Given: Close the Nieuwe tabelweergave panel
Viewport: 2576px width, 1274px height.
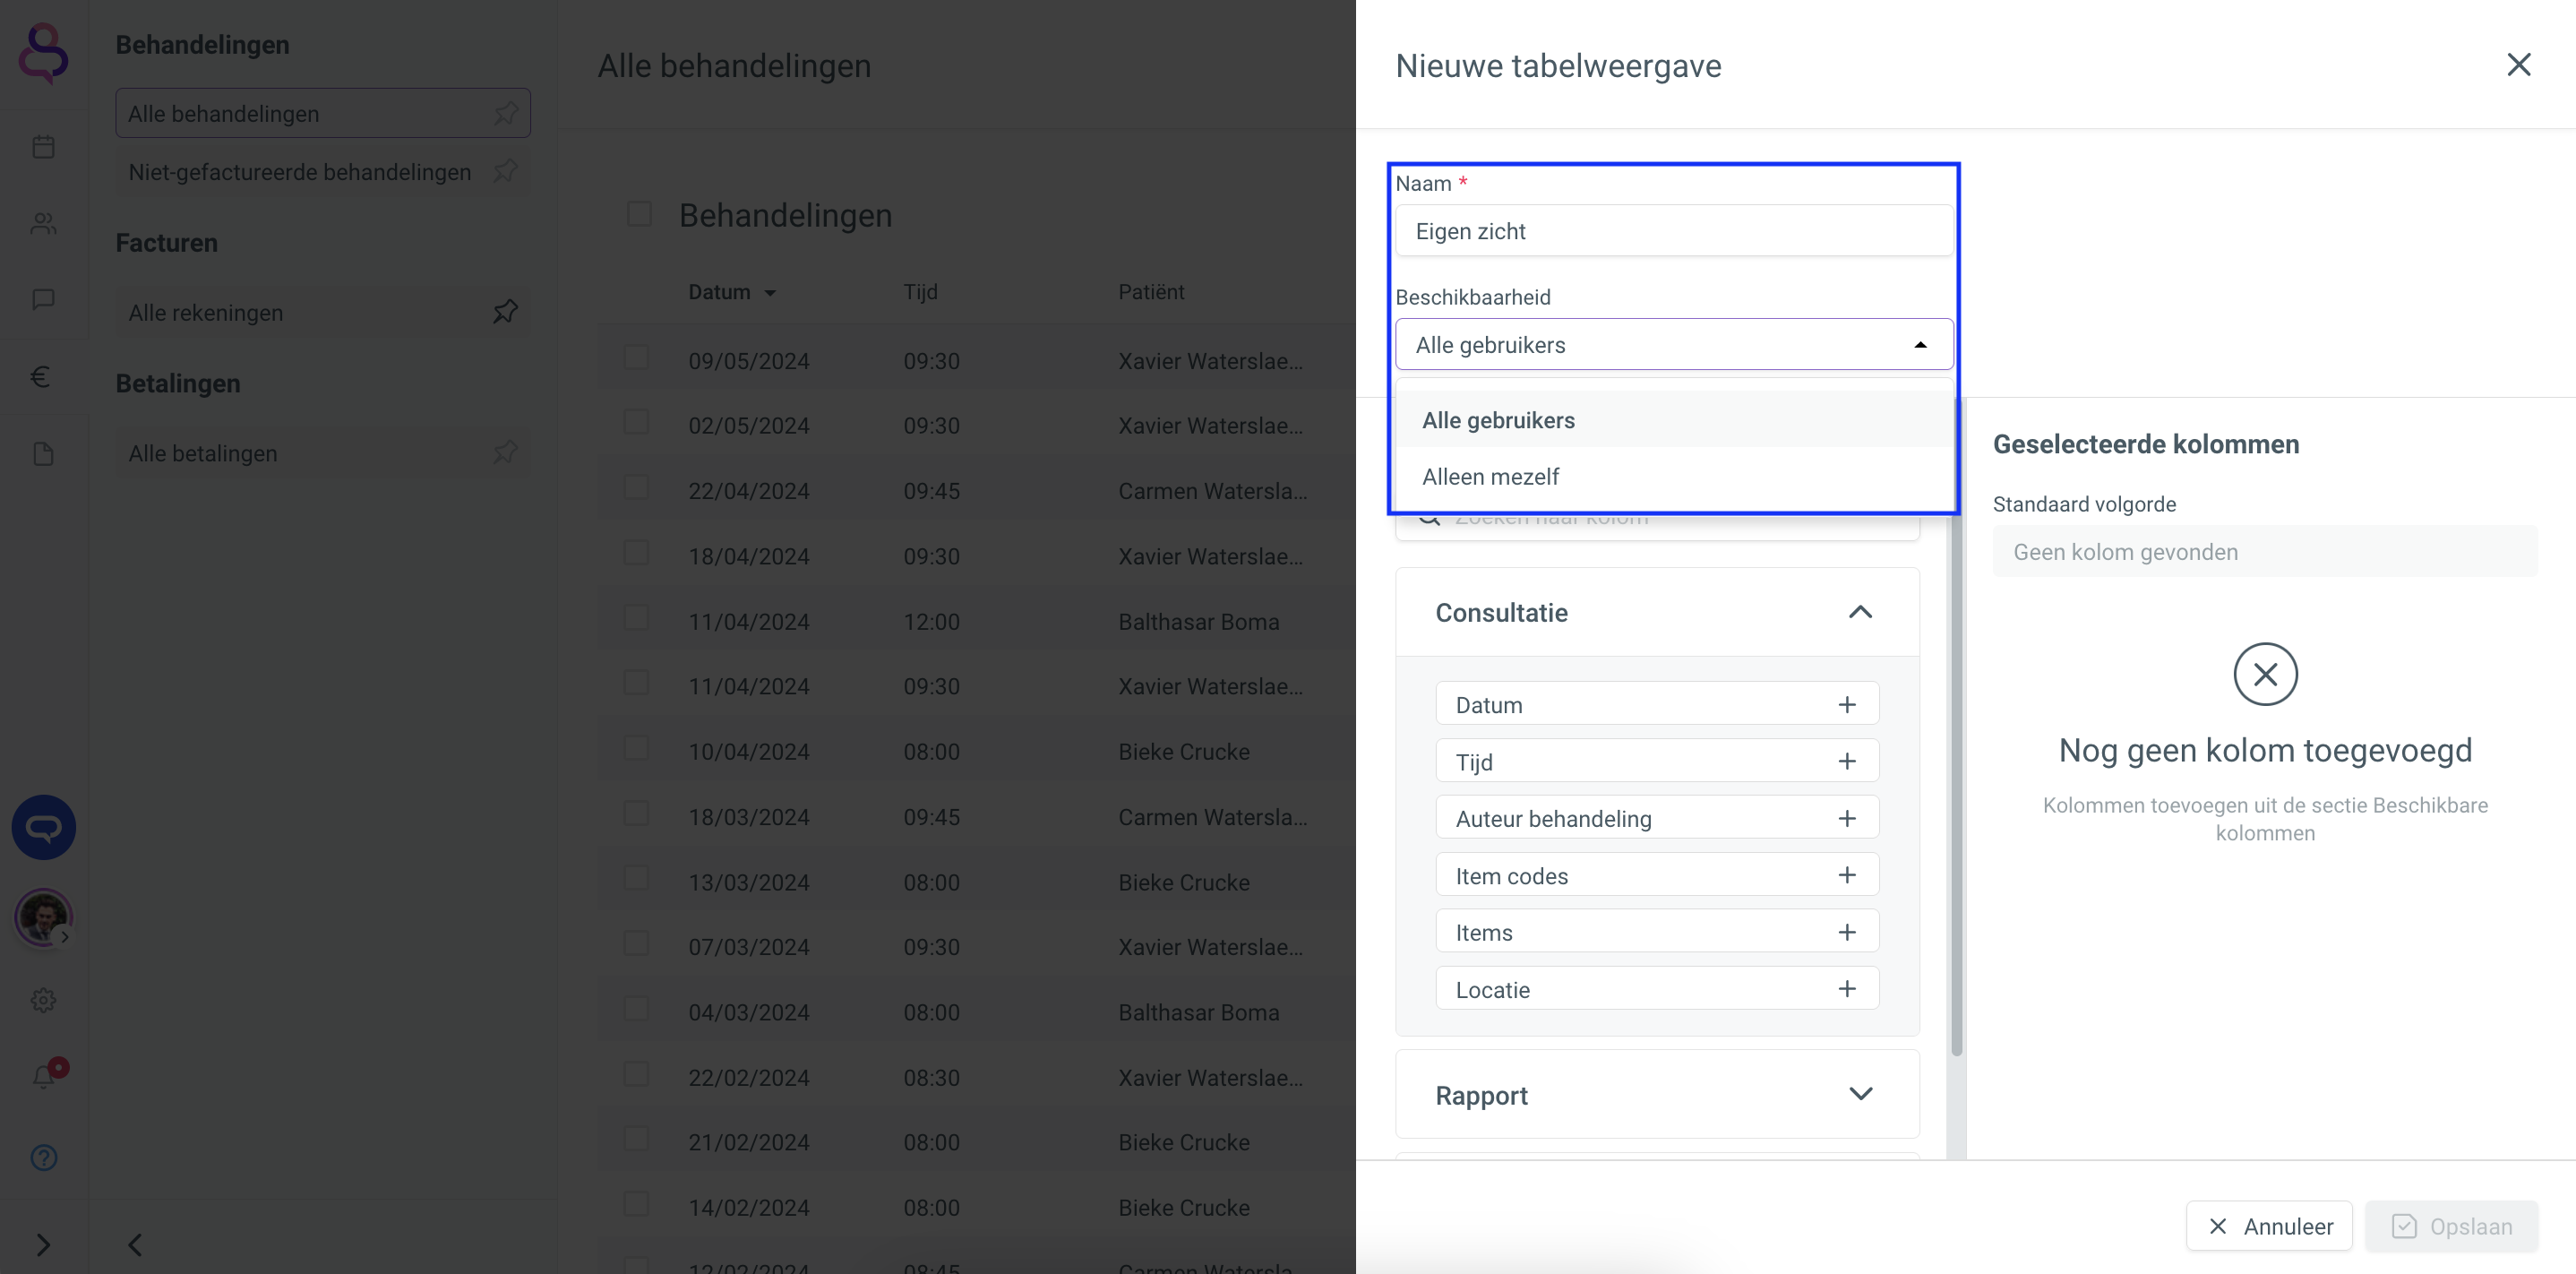Looking at the screenshot, I should coord(2518,65).
